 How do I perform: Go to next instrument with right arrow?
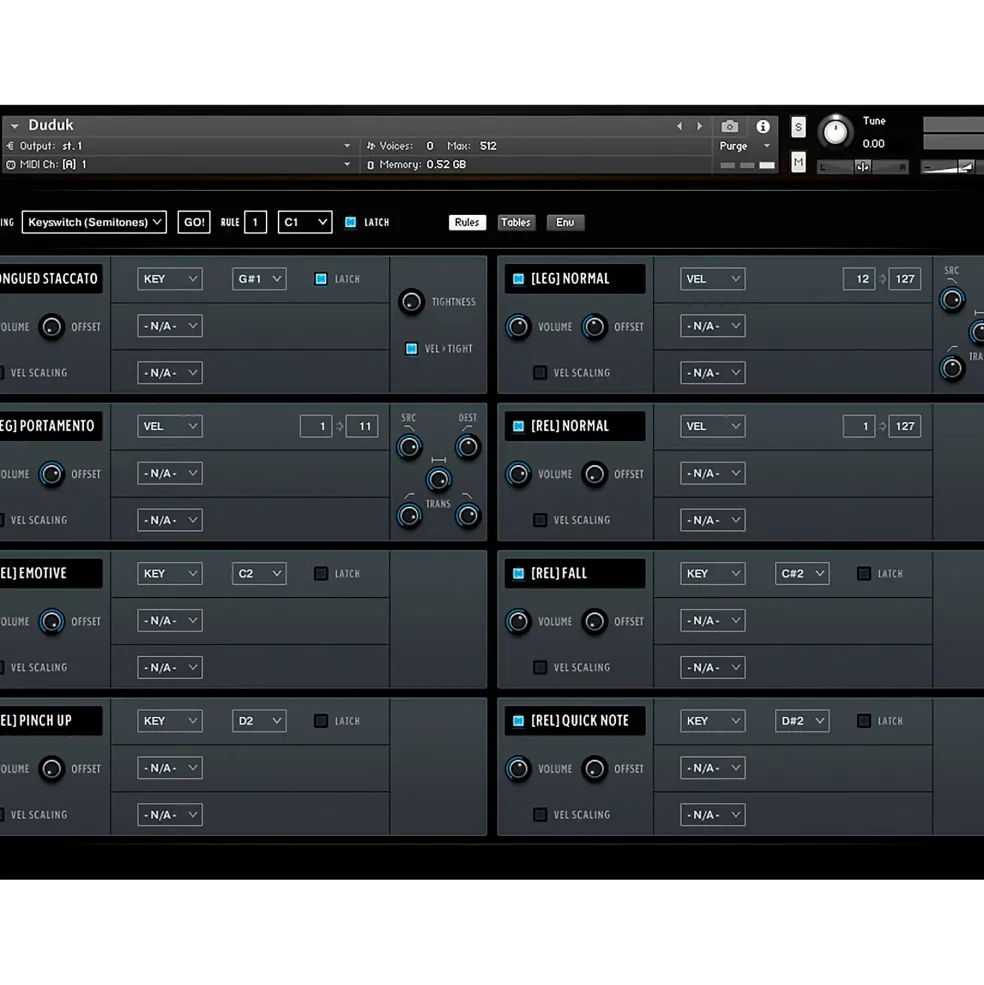point(699,126)
